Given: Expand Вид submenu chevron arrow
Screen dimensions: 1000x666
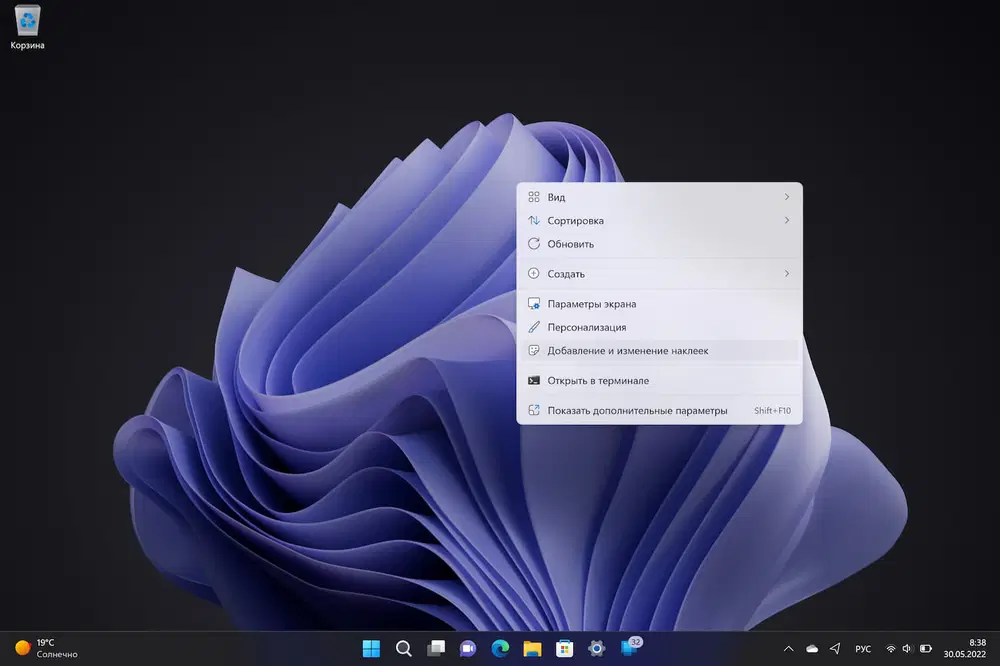Looking at the screenshot, I should 786,197.
